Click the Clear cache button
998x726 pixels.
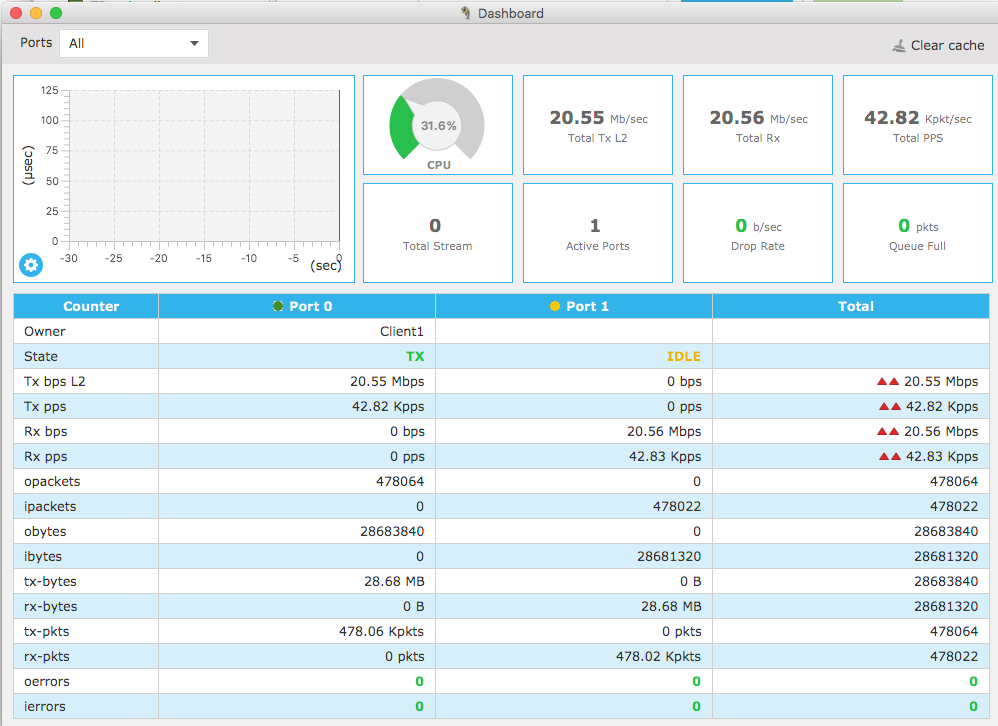938,45
